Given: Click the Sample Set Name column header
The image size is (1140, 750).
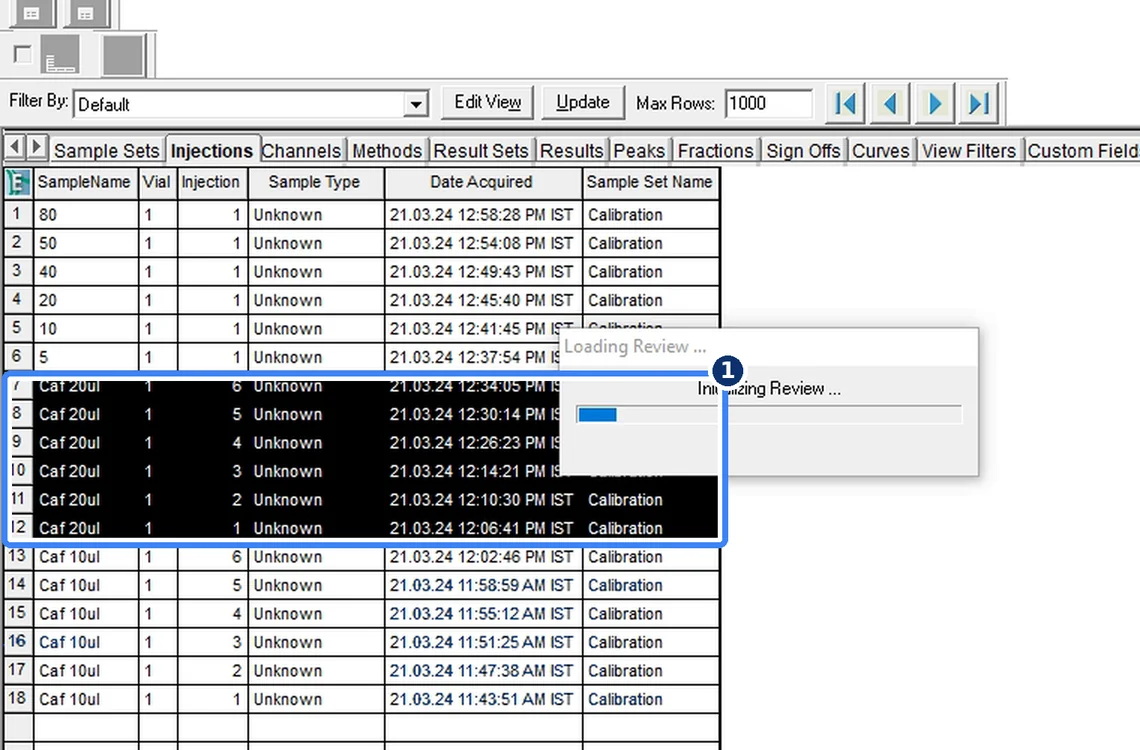Looking at the screenshot, I should (650, 182).
